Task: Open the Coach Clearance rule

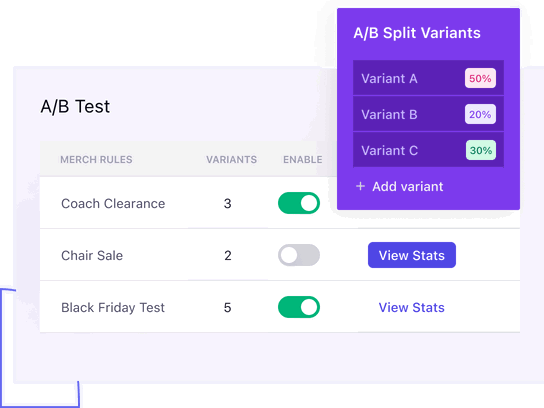Action: click(x=113, y=204)
